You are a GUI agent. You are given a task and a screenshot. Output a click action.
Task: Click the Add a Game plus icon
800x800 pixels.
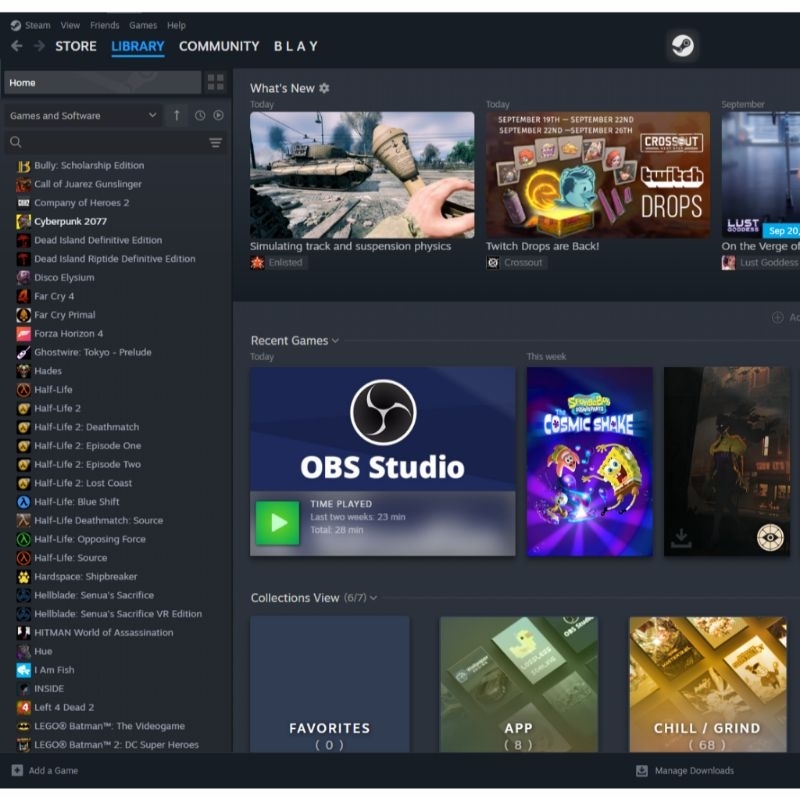(x=17, y=770)
